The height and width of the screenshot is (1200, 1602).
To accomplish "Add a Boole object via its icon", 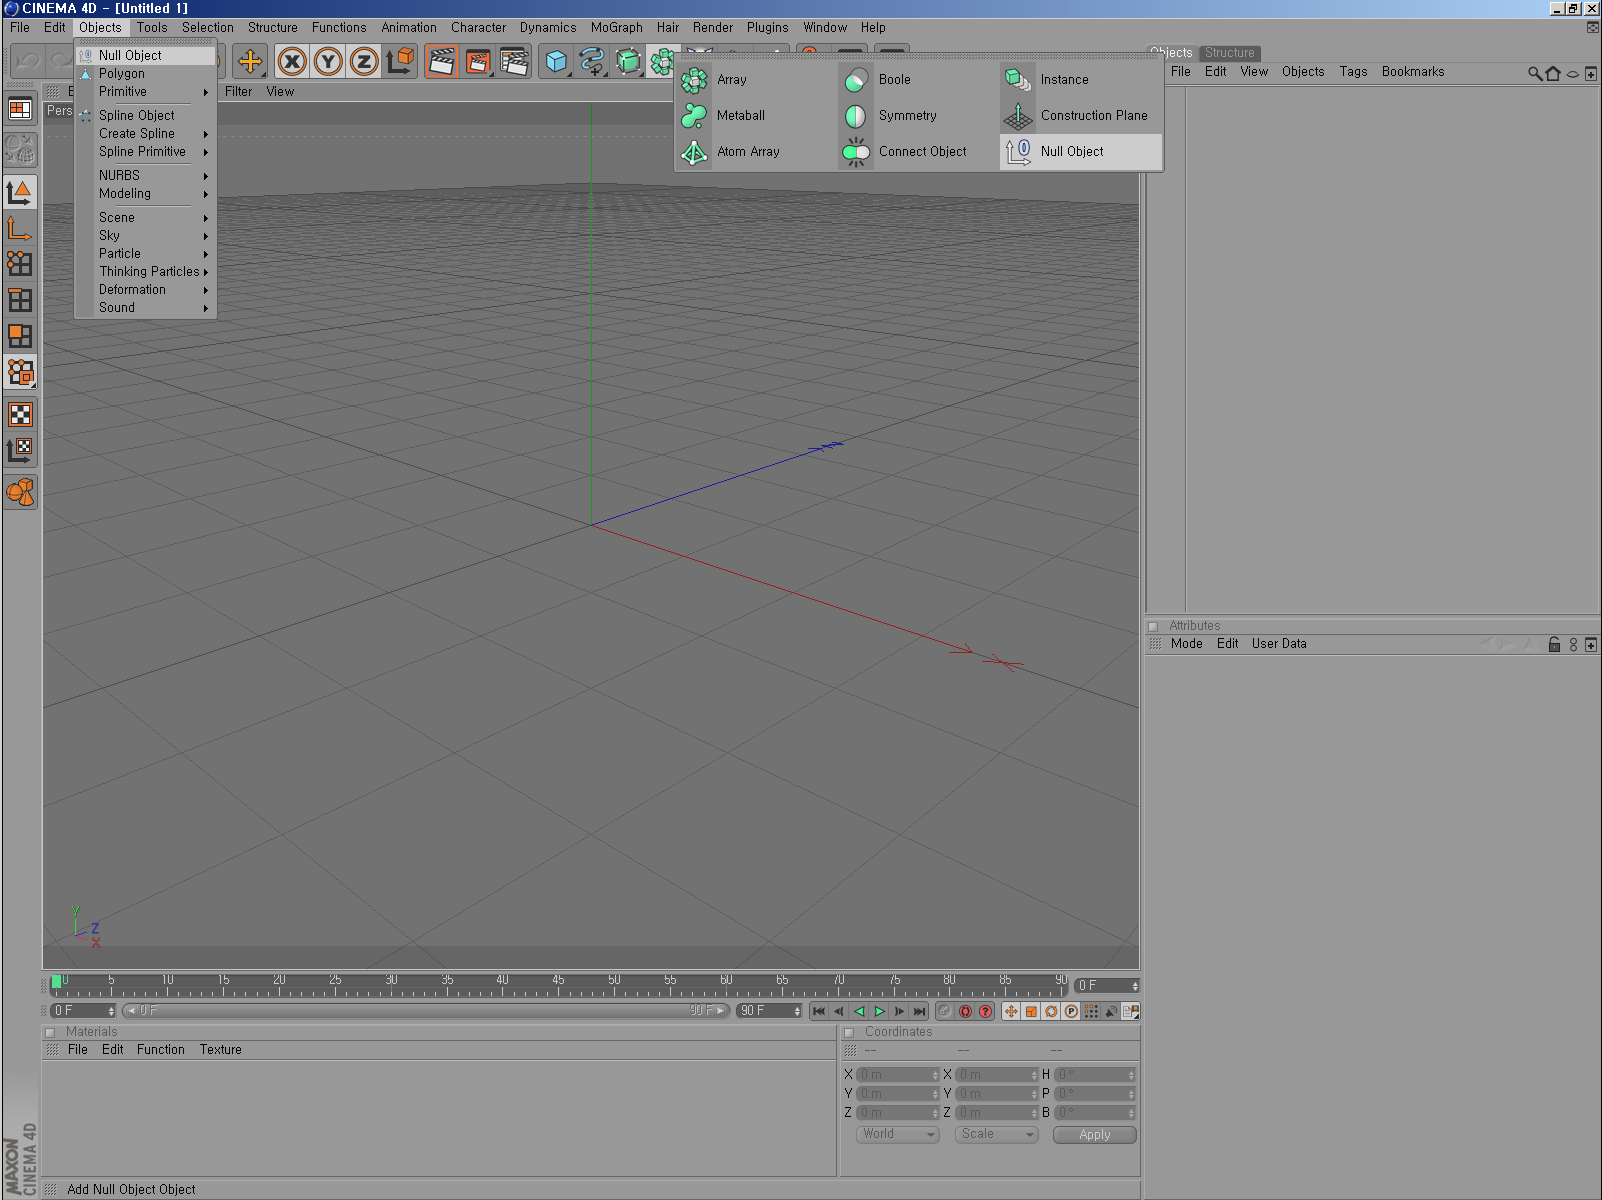I will pyautogui.click(x=856, y=80).
